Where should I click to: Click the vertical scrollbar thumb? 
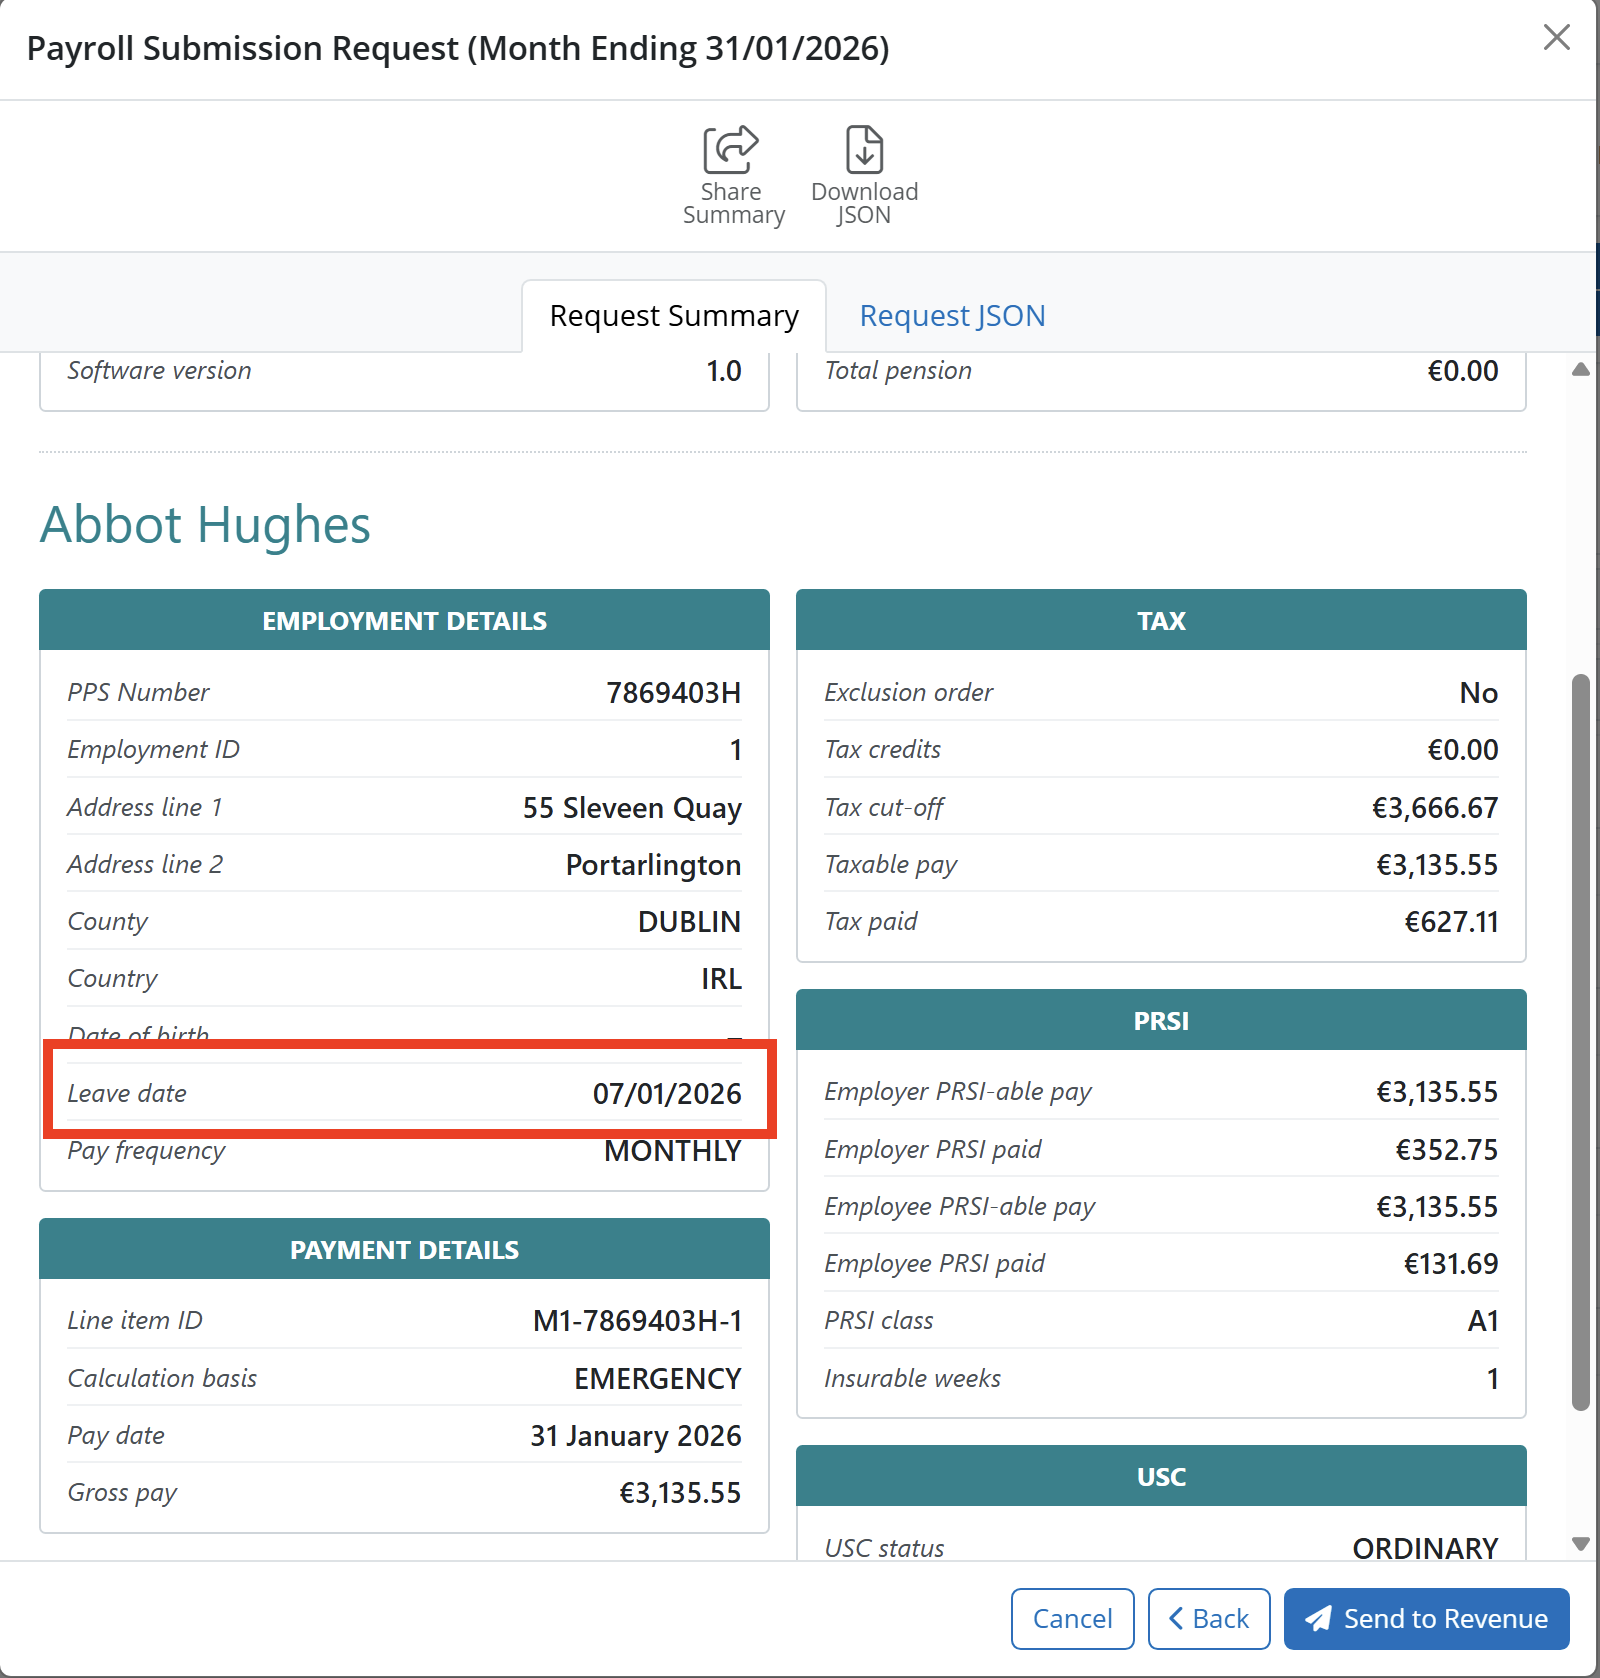point(1580,1042)
